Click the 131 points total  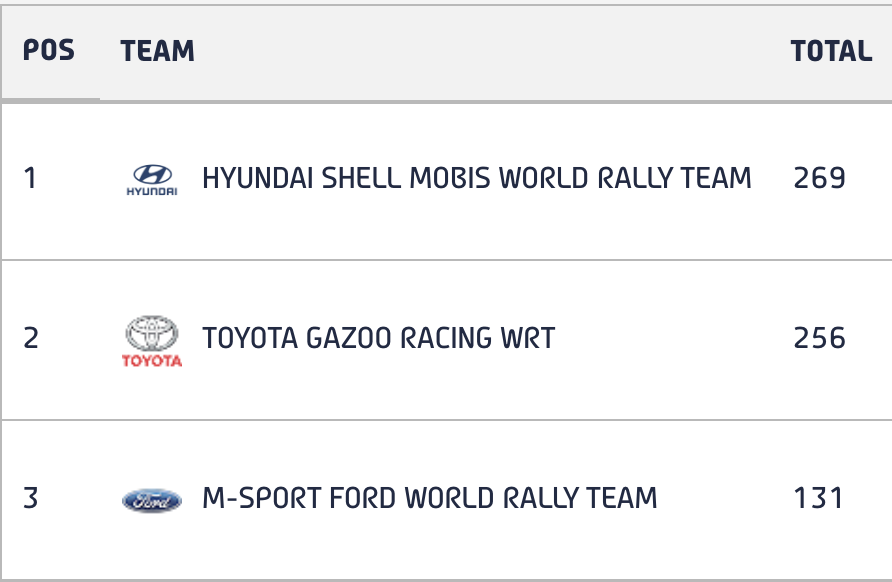818,498
